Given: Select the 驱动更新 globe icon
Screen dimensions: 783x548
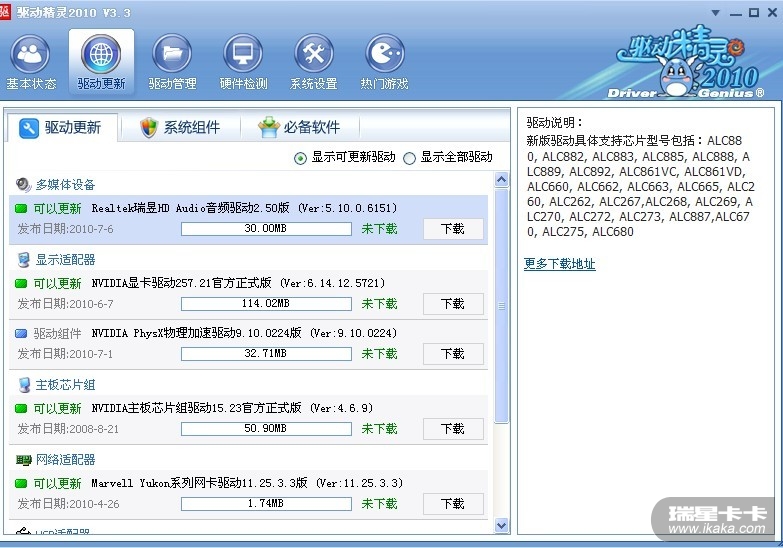Looking at the screenshot, I should 101,53.
